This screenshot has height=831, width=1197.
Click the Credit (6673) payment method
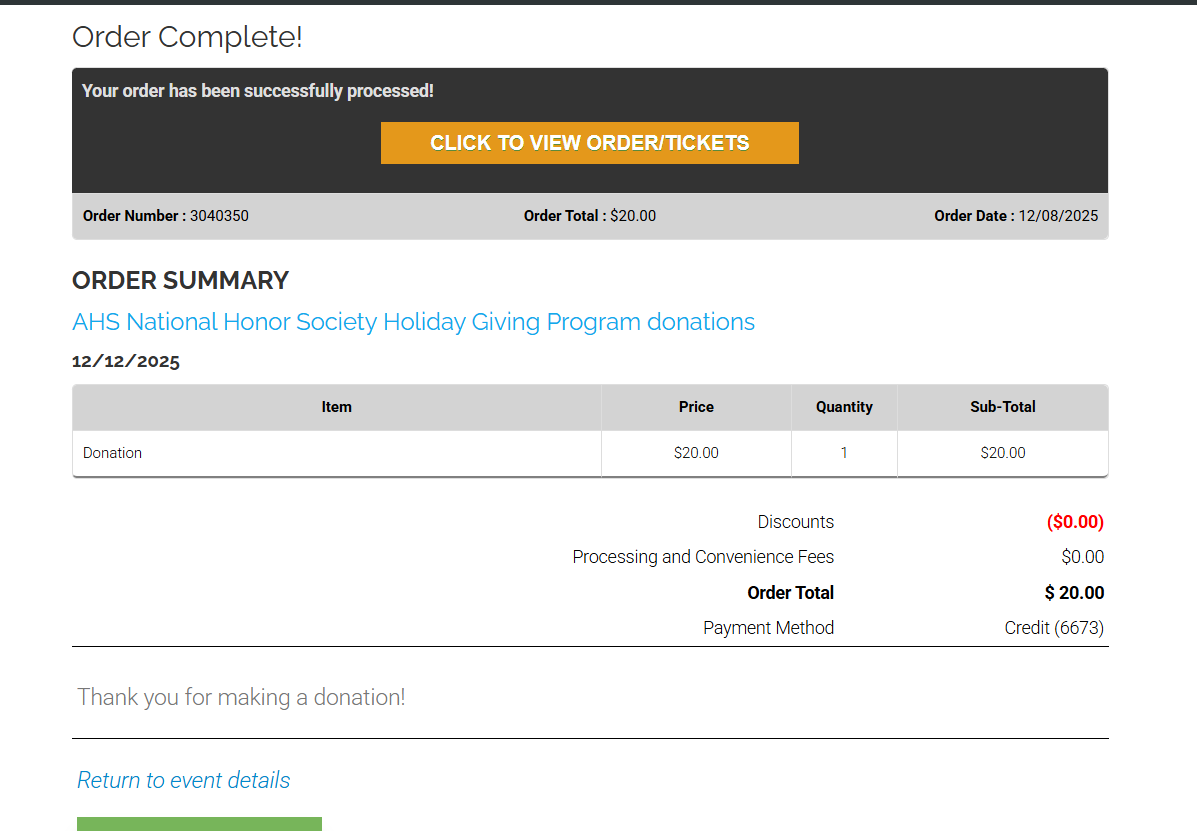tap(1054, 628)
